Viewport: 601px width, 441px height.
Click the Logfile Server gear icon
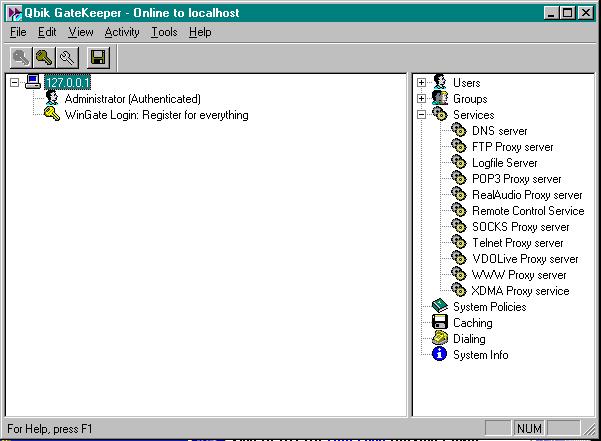click(458, 162)
